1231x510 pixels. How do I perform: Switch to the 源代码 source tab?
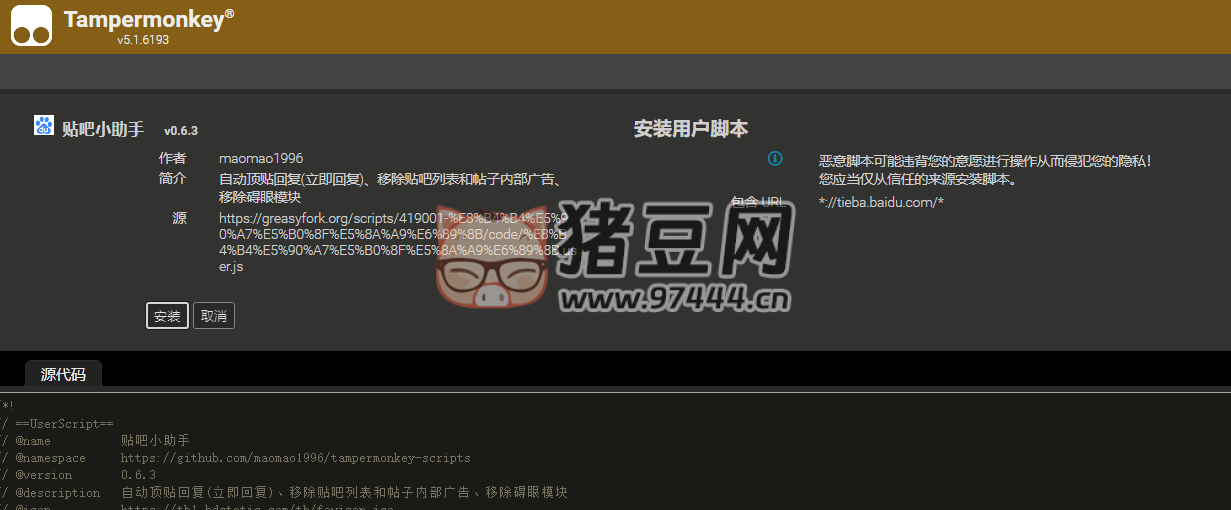tap(63, 375)
